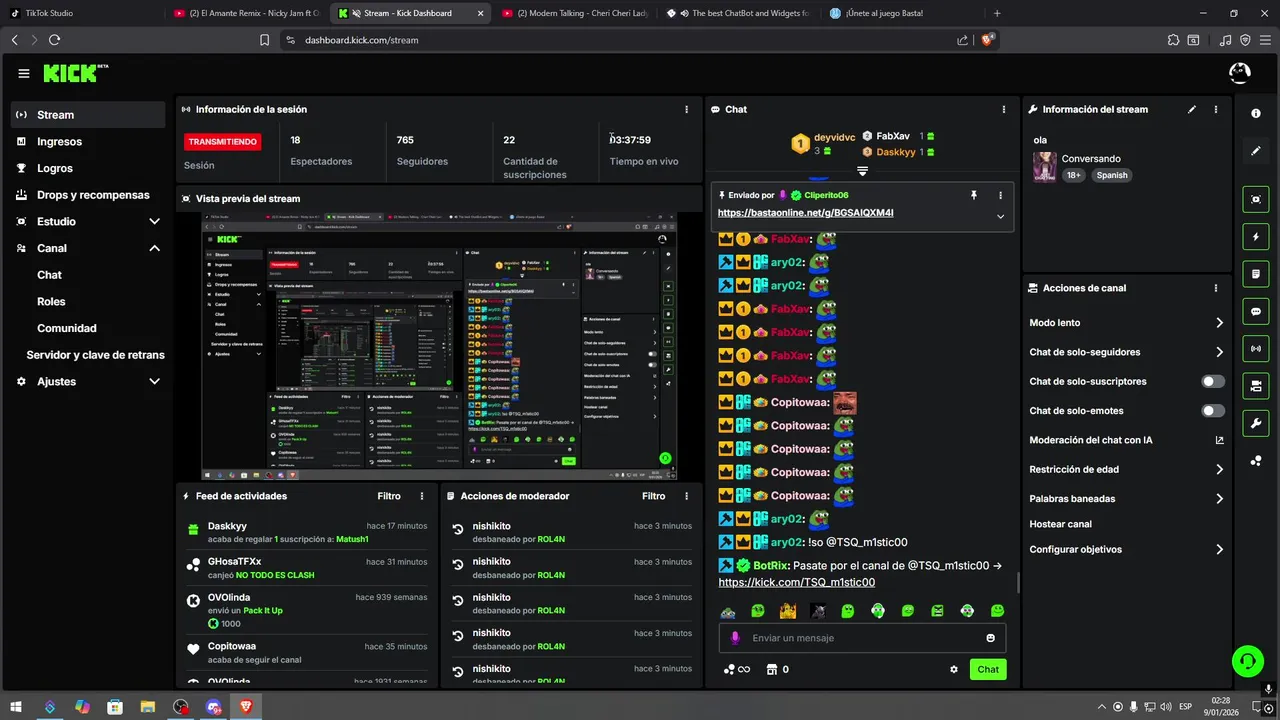Click the info icon in right sidebar
Screen dimensions: 1280x720
coord(1256,114)
